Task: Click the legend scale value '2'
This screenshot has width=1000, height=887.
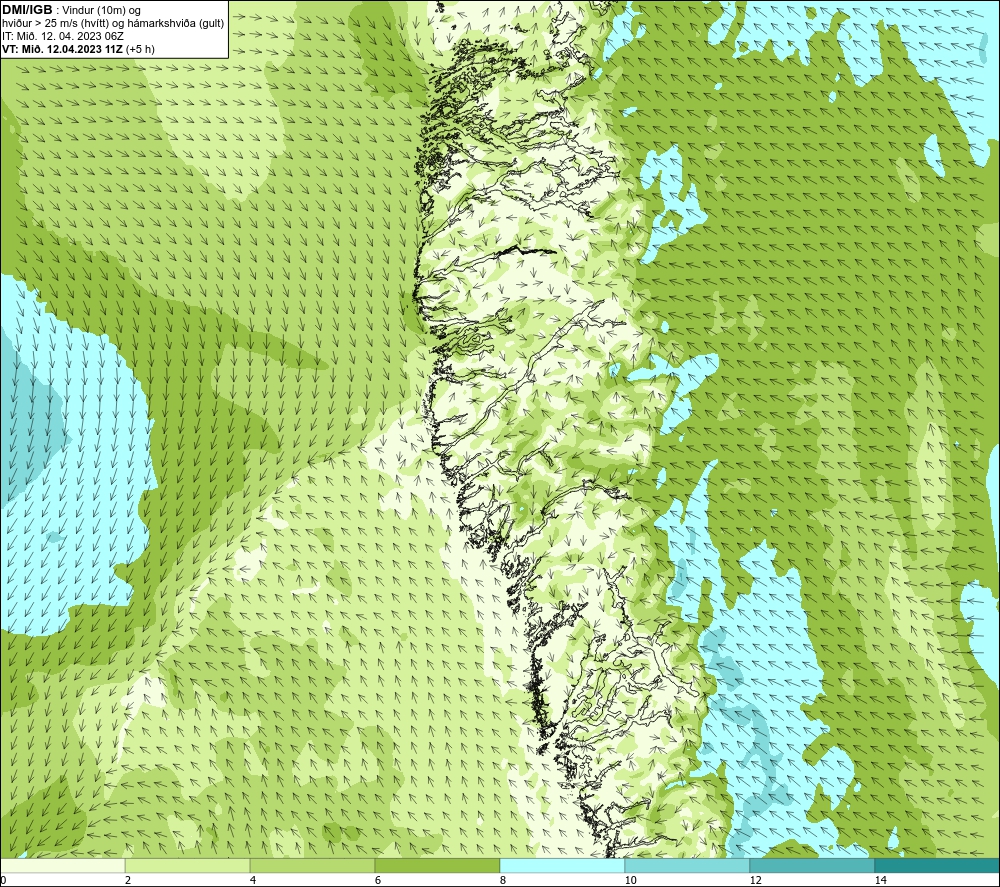Action: [128, 880]
